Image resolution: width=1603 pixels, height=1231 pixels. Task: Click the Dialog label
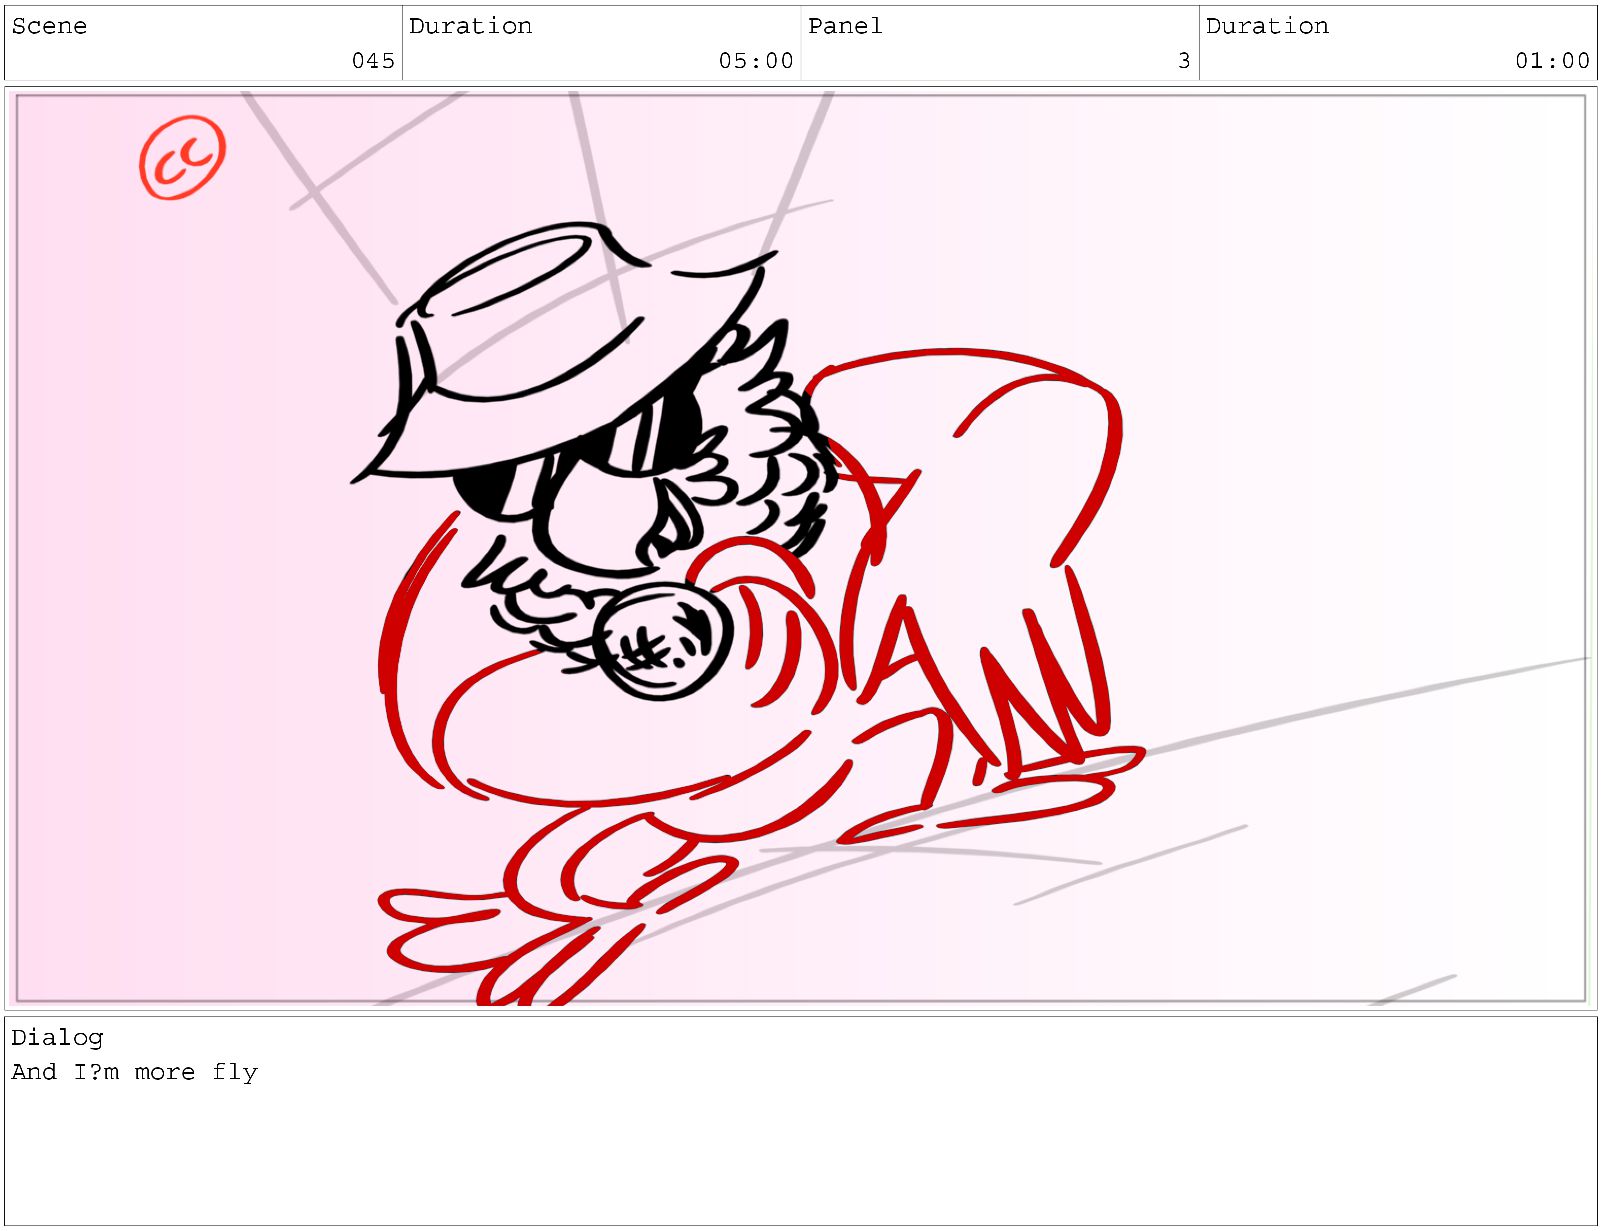[x=57, y=1038]
